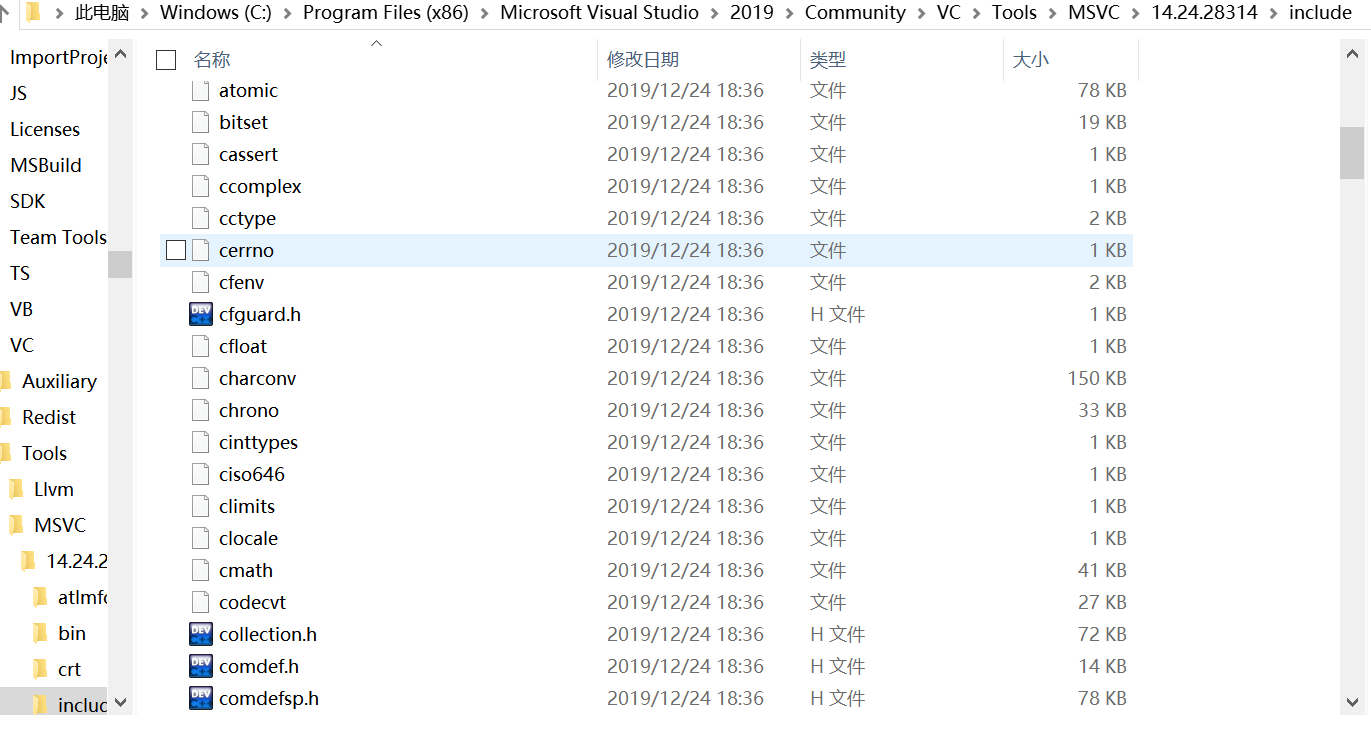This screenshot has height=745, width=1371.
Task: Select the chrono file icon
Action: coord(201,411)
